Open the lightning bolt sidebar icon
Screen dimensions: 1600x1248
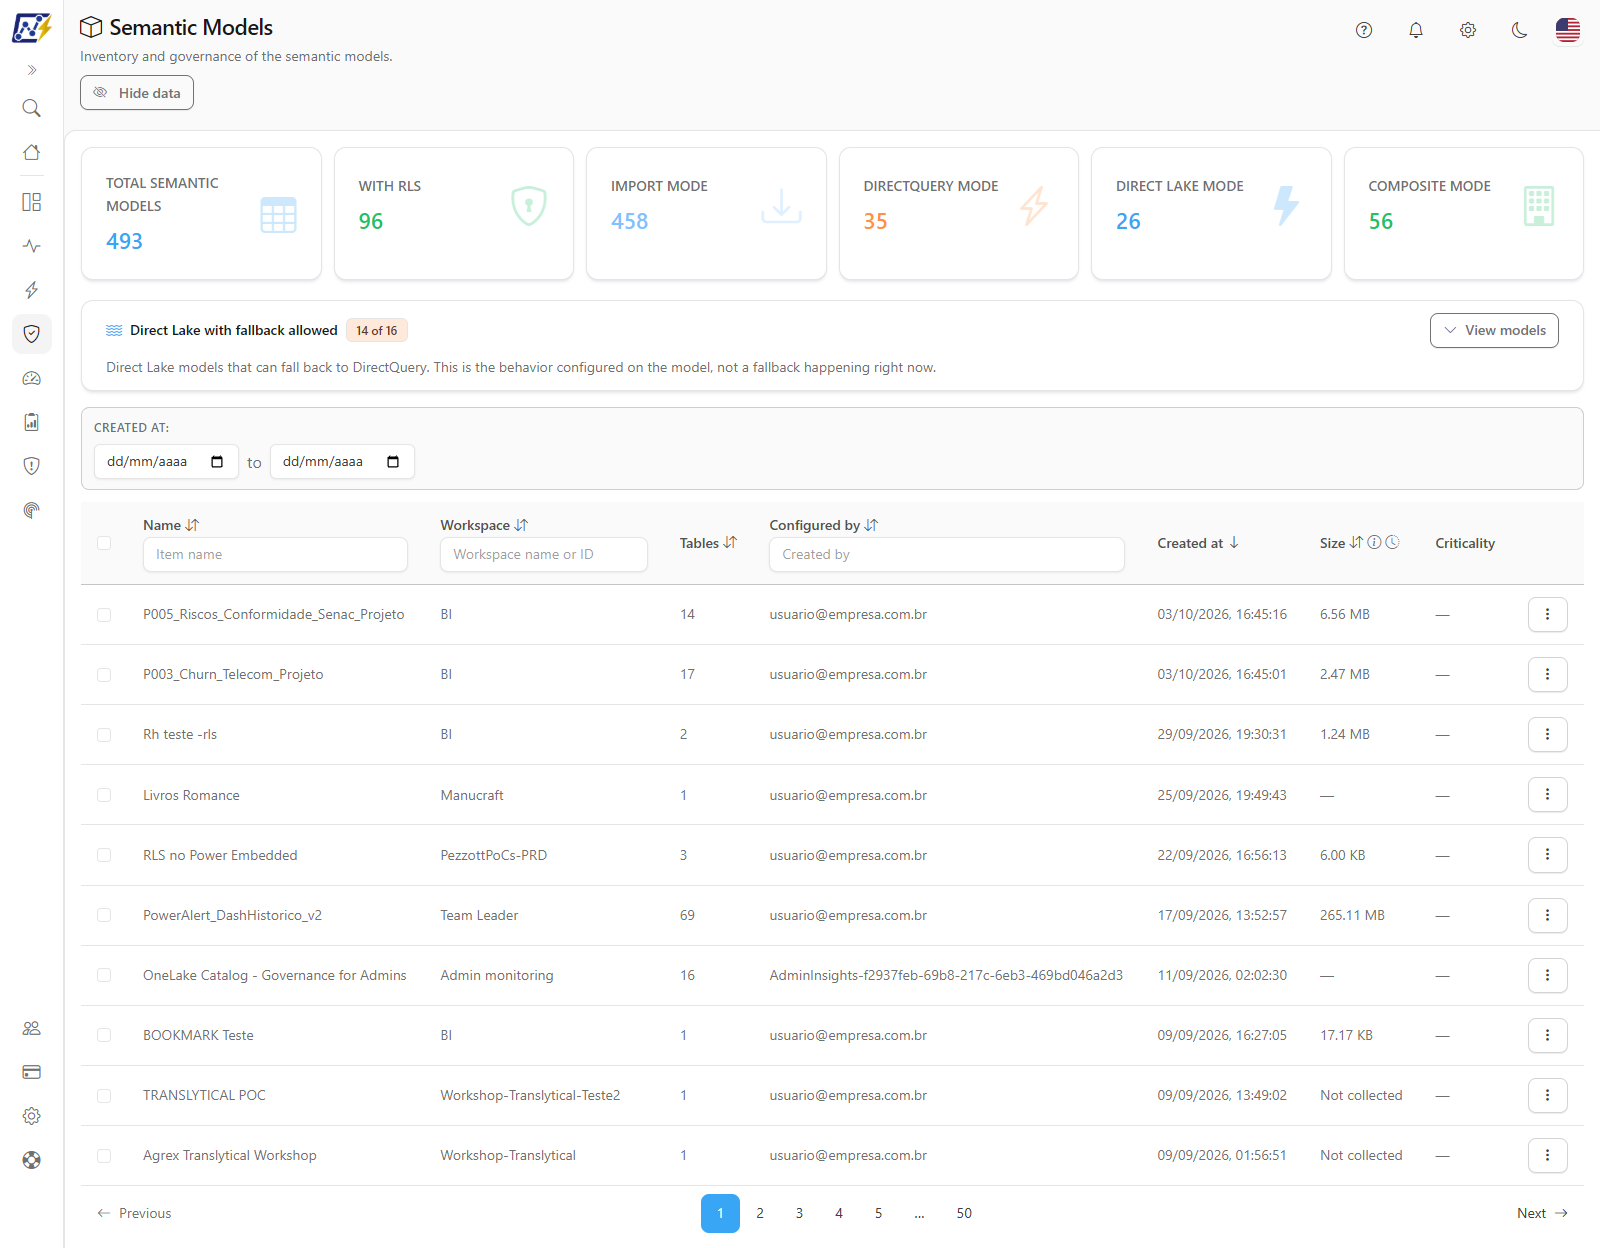tap(31, 290)
